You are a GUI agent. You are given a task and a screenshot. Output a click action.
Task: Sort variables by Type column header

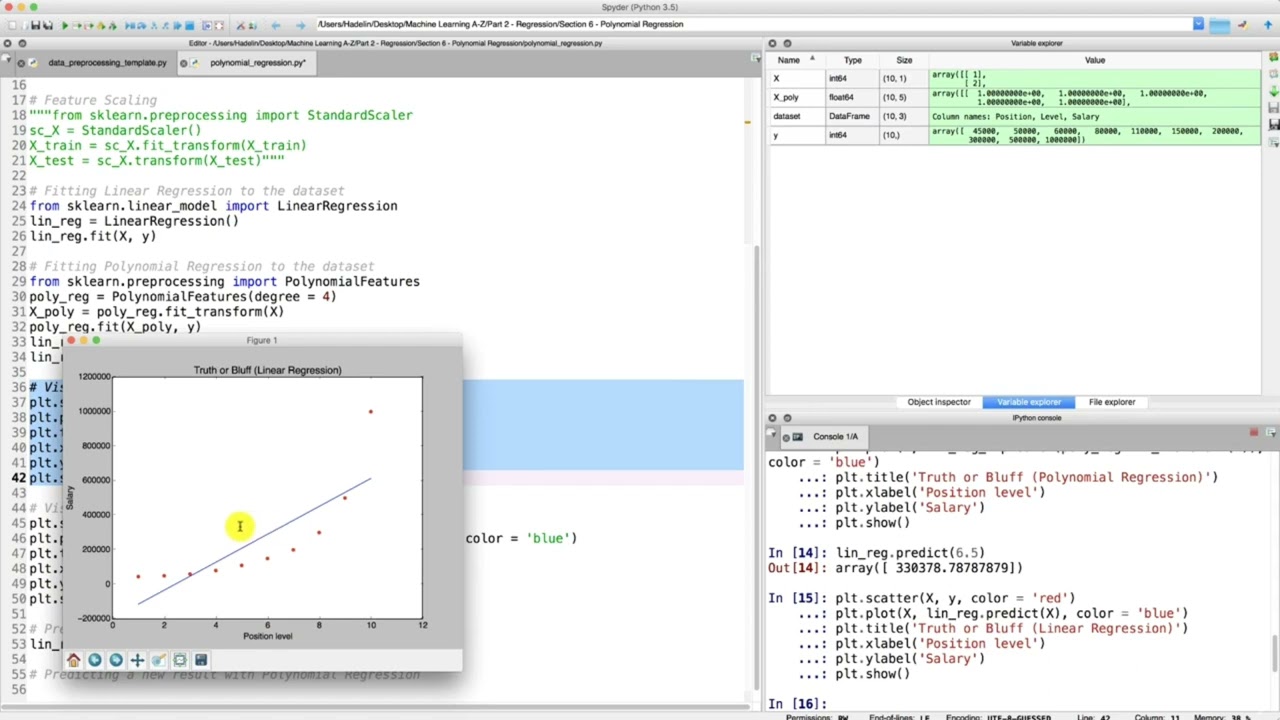click(x=852, y=60)
